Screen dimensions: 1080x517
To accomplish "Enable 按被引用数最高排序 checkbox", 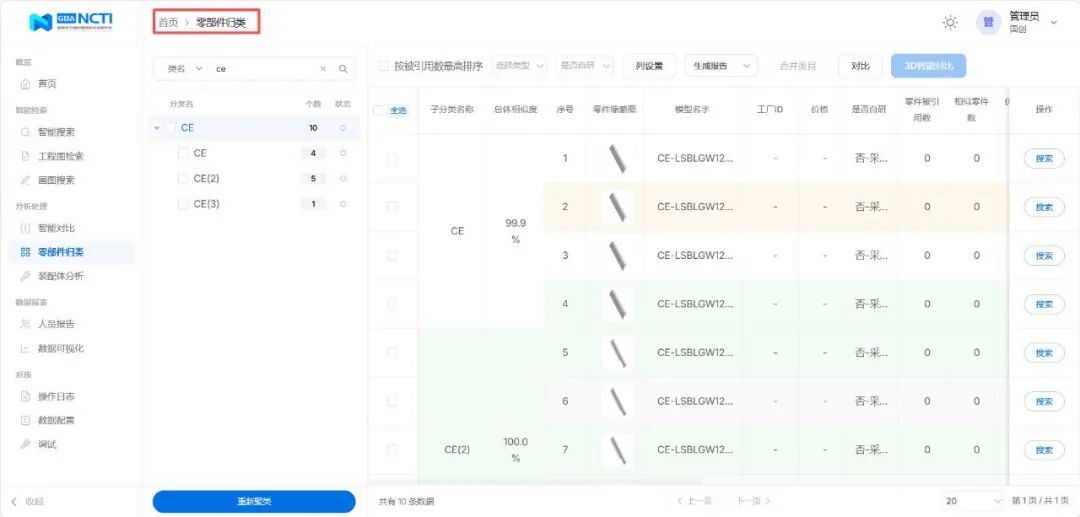I will click(x=384, y=66).
